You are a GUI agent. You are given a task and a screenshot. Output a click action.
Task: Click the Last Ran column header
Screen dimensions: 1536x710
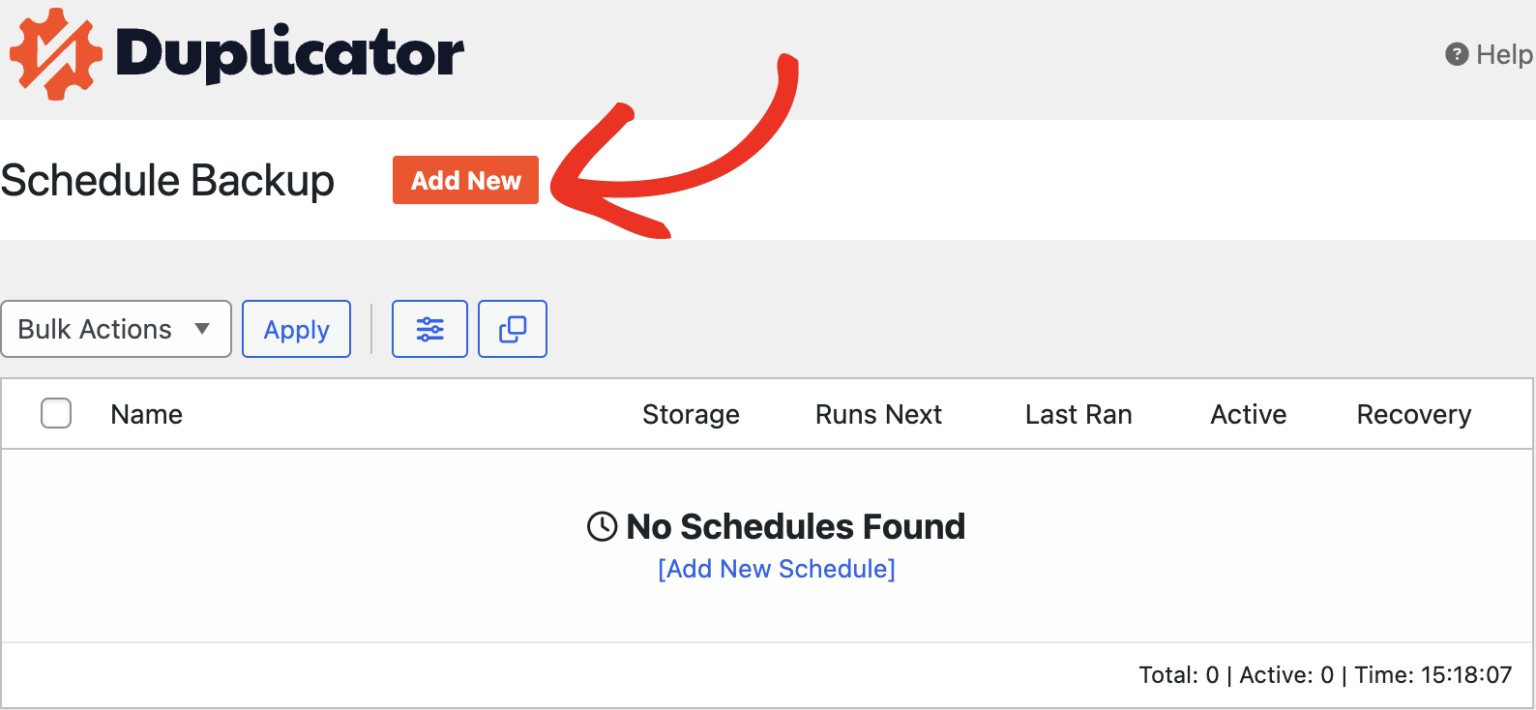tap(1078, 413)
